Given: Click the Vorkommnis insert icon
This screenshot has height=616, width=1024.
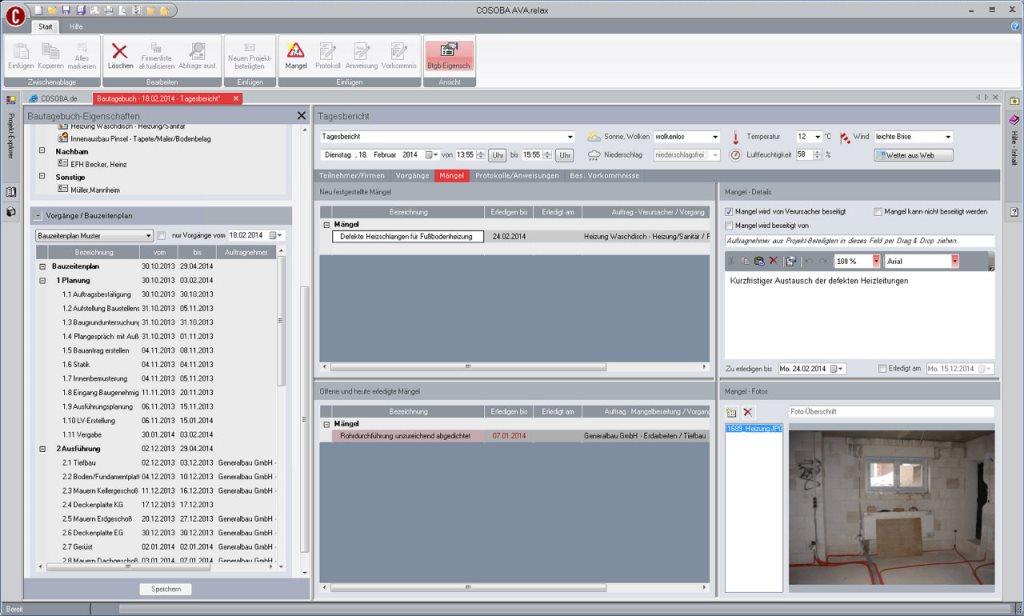Looking at the screenshot, I should [x=398, y=52].
